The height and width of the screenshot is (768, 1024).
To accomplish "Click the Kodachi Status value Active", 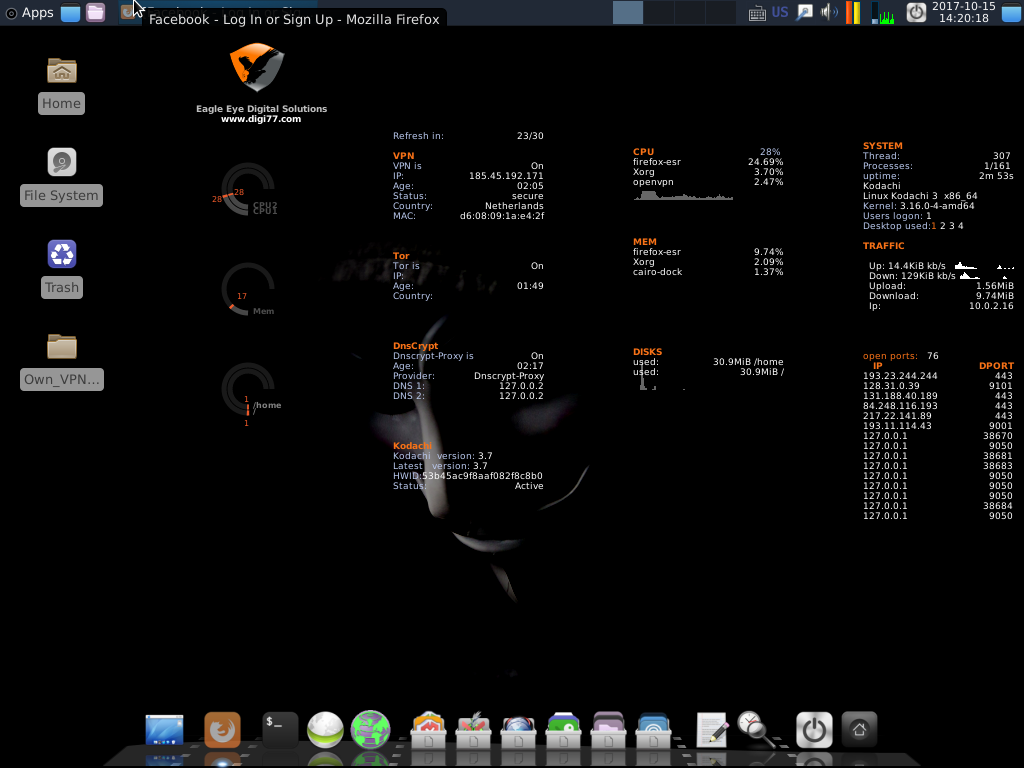I will coord(529,486).
